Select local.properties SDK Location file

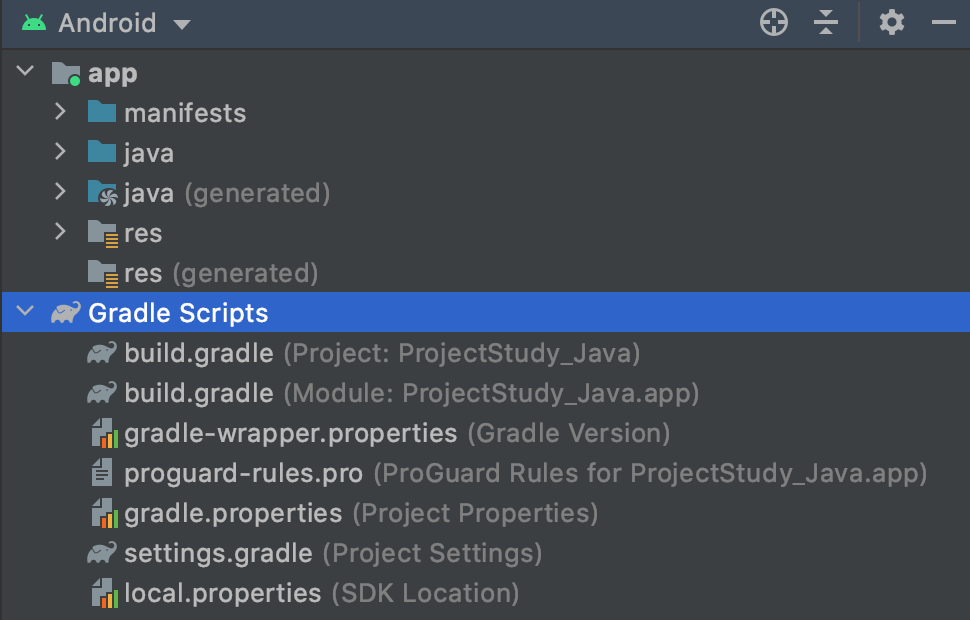coord(222,593)
